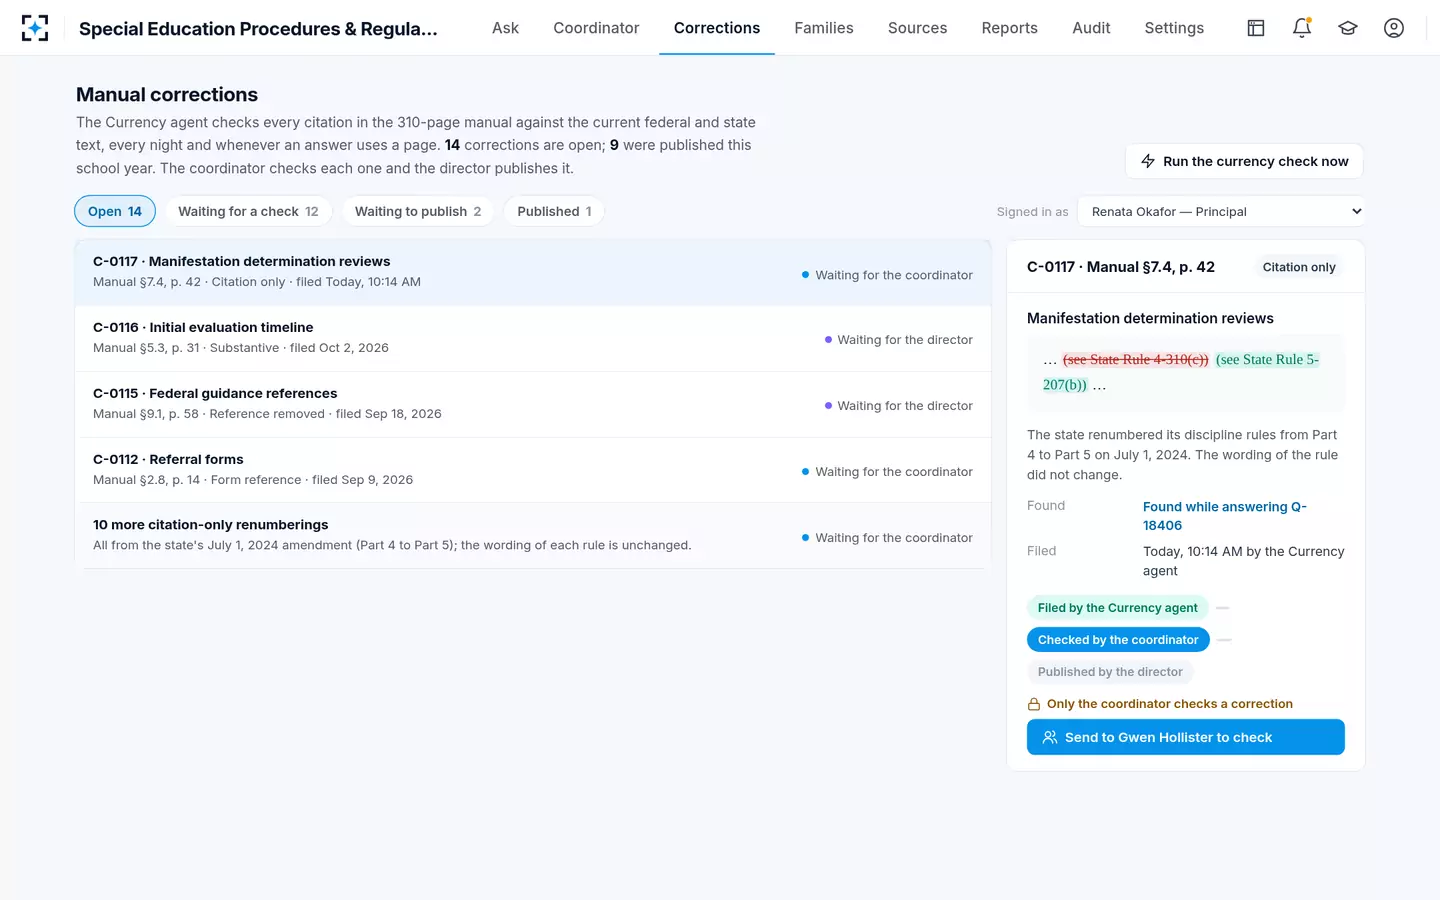Viewport: 1440px width, 900px height.
Task: Open the notifications bell
Action: pyautogui.click(x=1302, y=28)
